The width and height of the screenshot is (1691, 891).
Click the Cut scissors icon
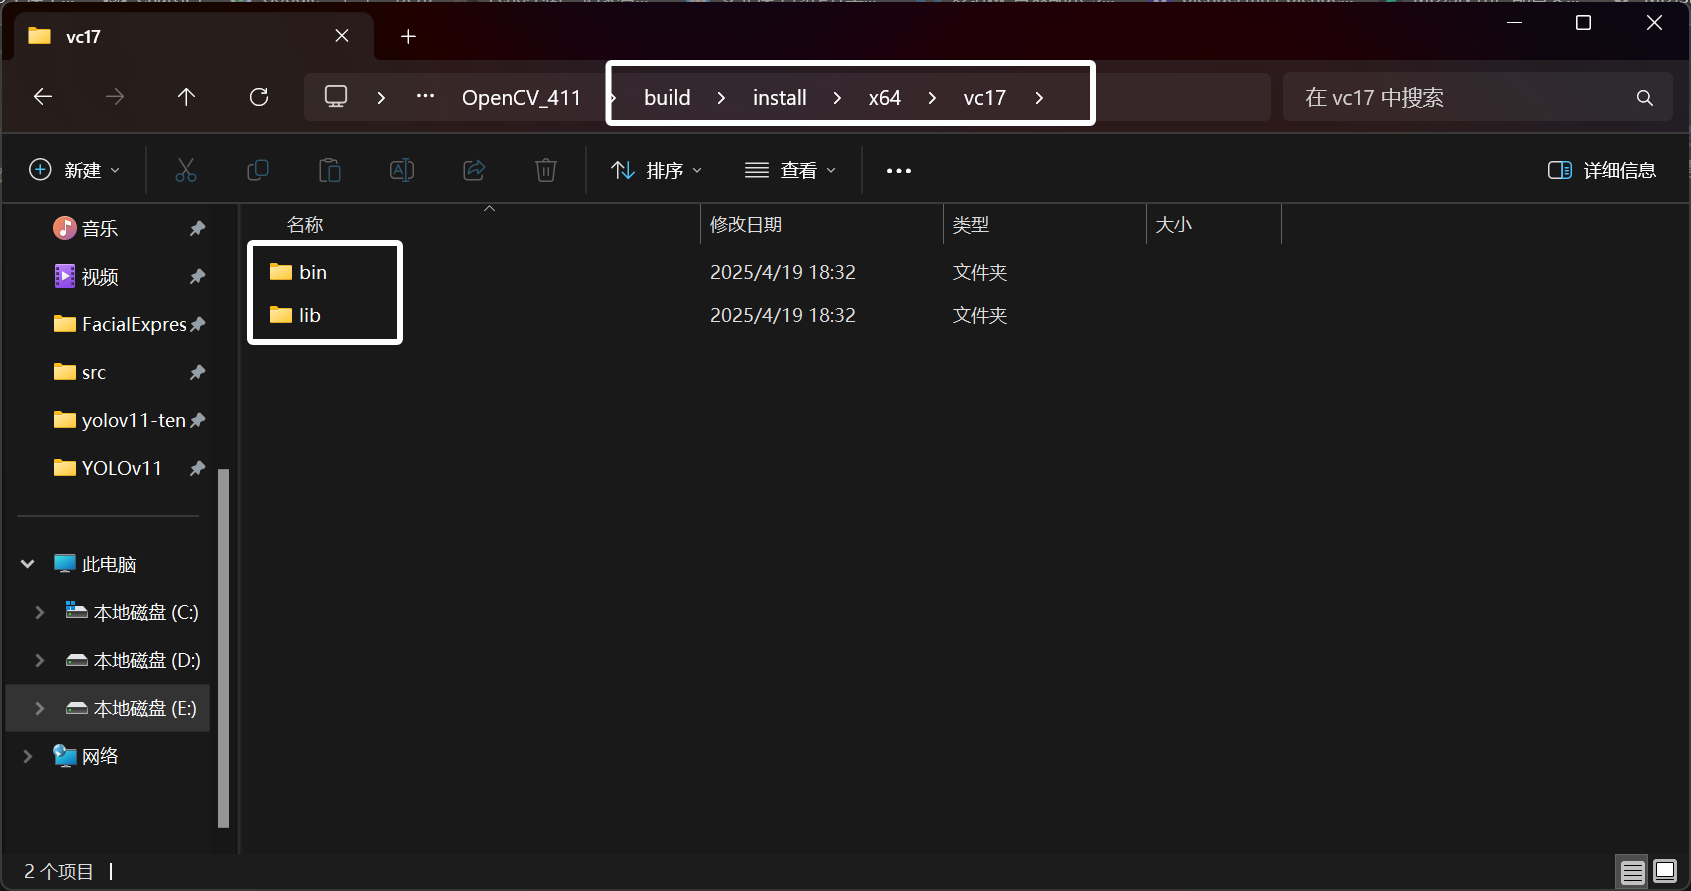coord(186,170)
